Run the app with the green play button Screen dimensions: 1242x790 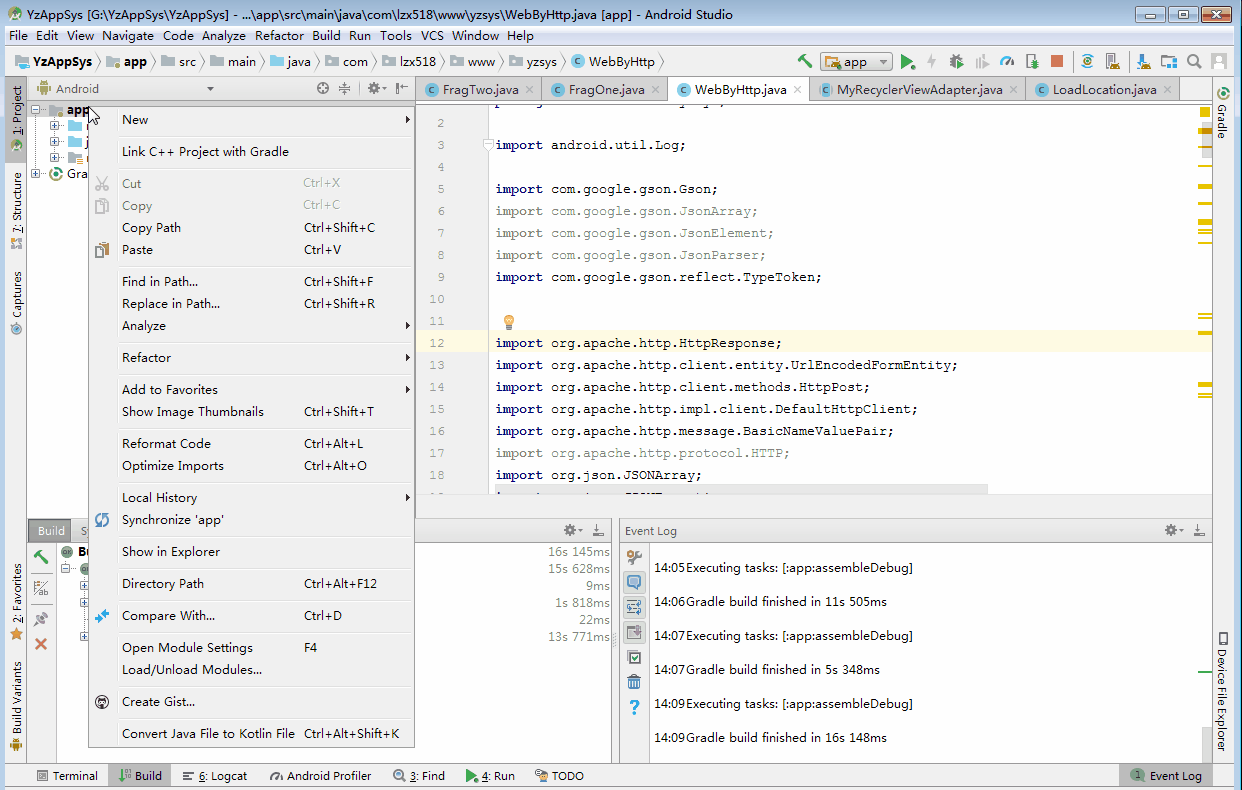pyautogui.click(x=907, y=61)
